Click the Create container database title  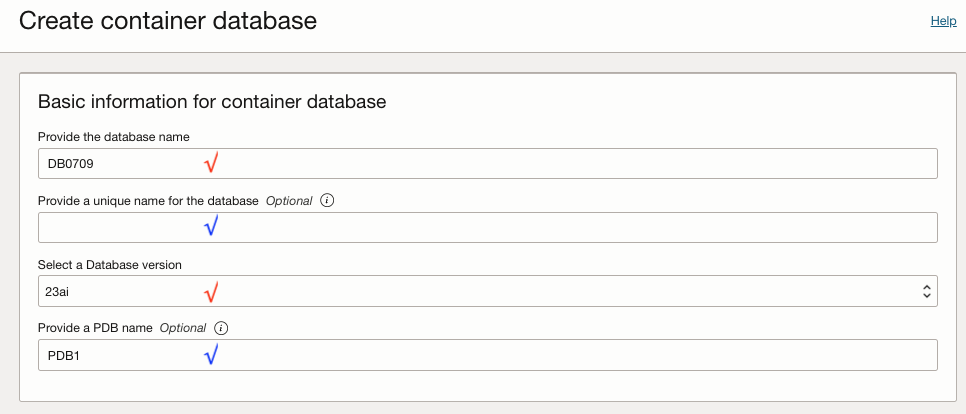[x=168, y=21]
